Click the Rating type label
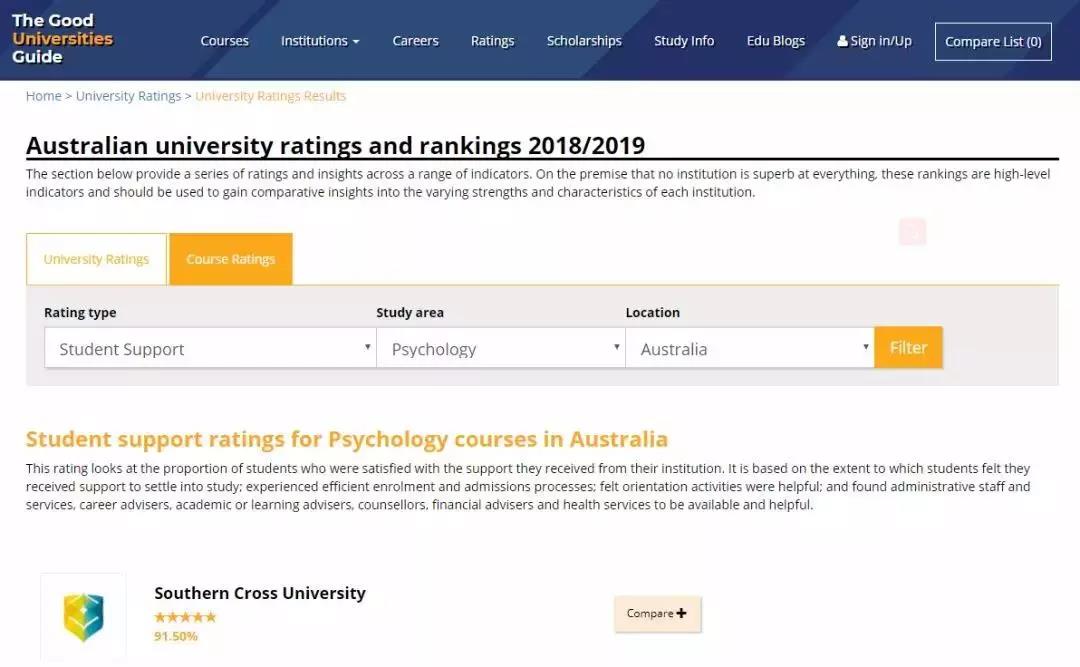The width and height of the screenshot is (1080, 667). (x=80, y=312)
